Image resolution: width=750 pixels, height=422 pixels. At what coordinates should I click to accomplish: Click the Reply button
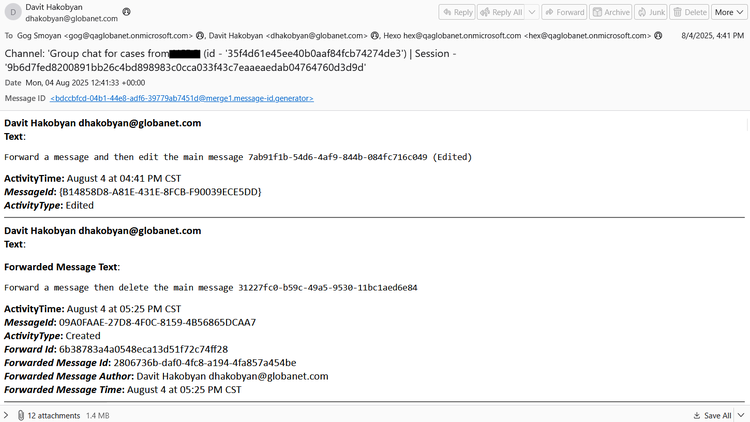point(459,12)
